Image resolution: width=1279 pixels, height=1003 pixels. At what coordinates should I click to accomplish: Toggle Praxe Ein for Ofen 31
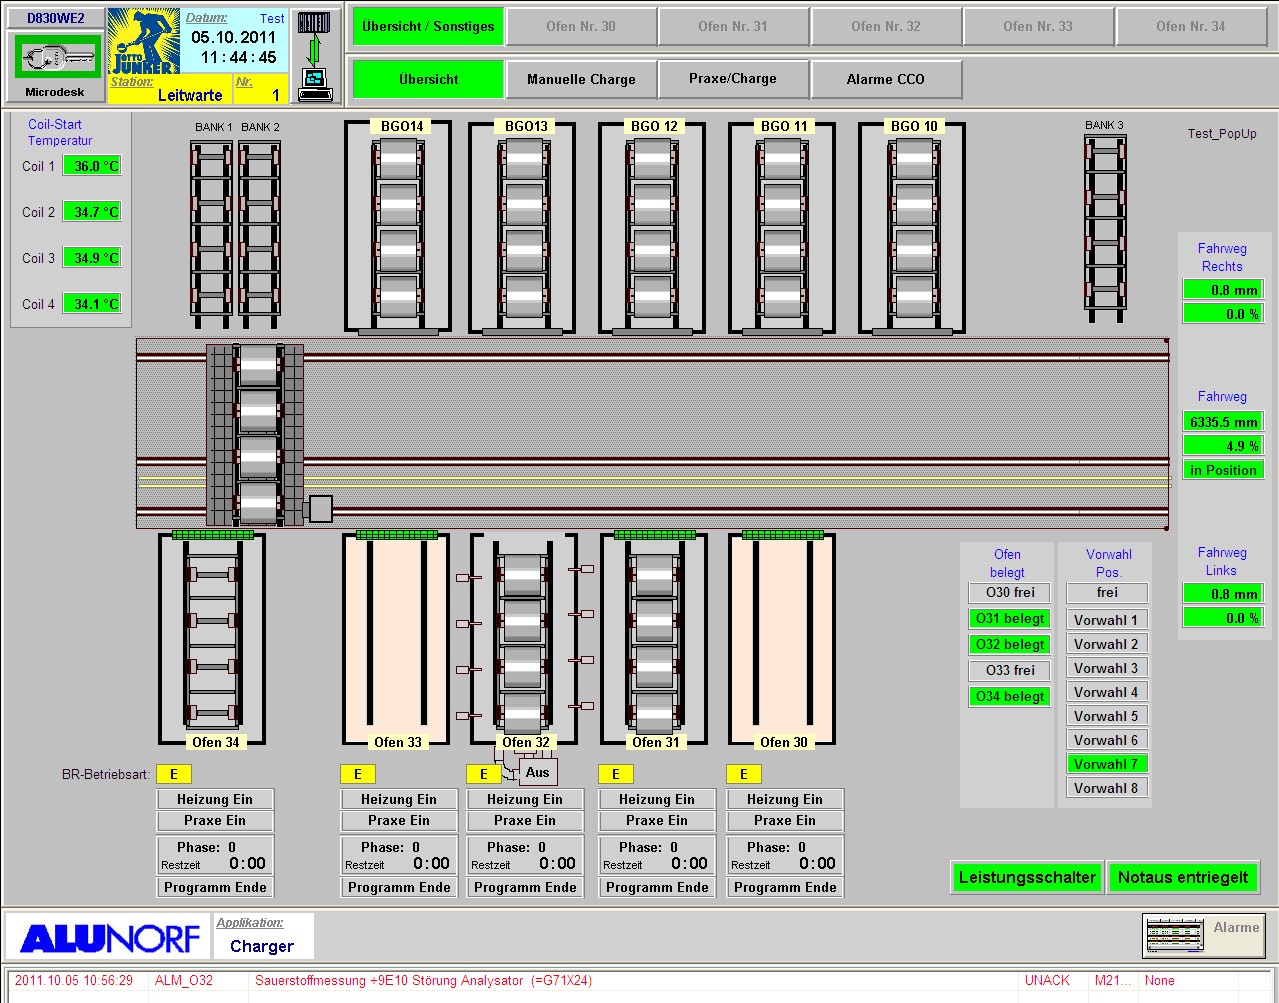point(656,820)
